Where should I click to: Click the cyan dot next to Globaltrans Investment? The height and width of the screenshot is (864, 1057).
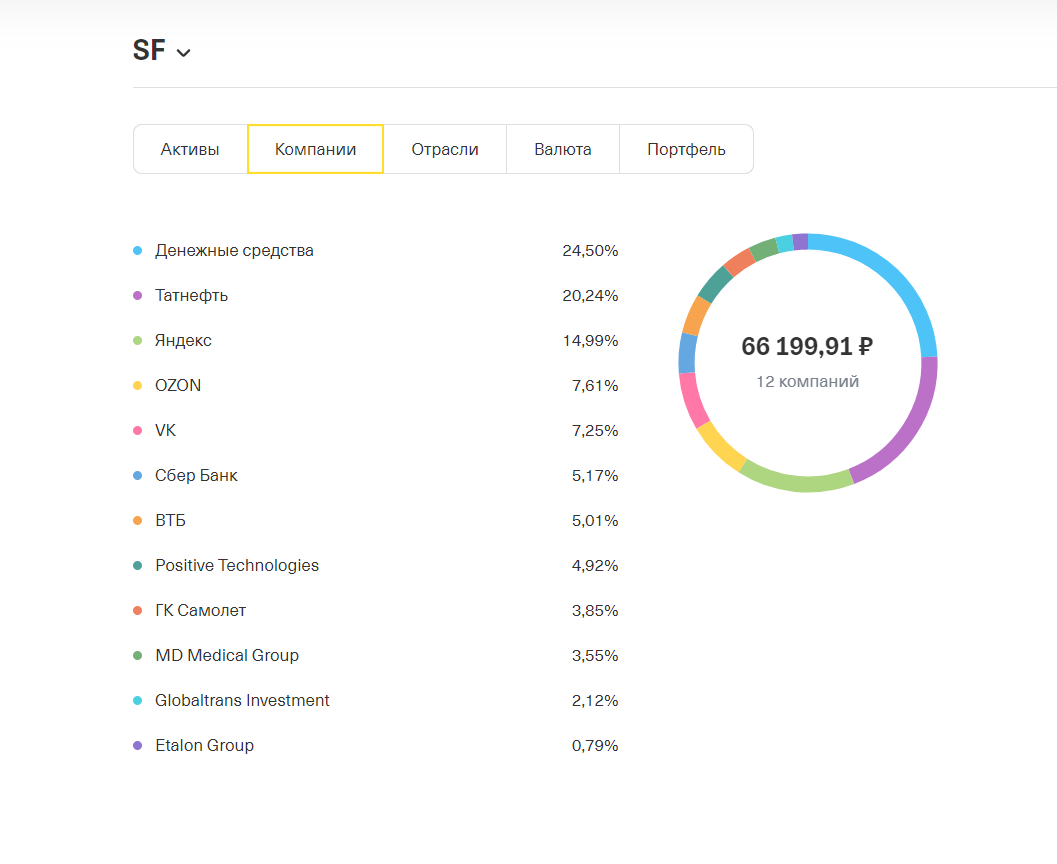(138, 700)
